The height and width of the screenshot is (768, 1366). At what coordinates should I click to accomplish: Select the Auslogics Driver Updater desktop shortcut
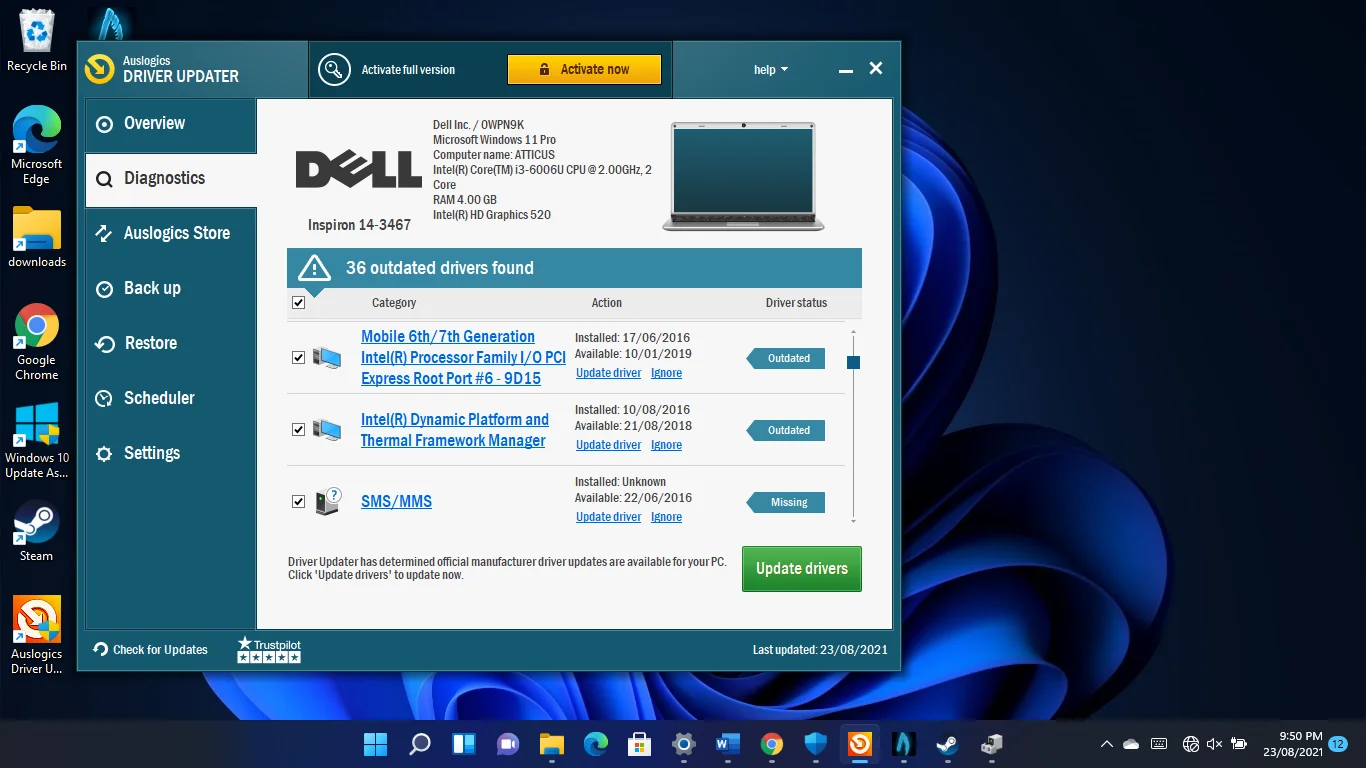37,636
